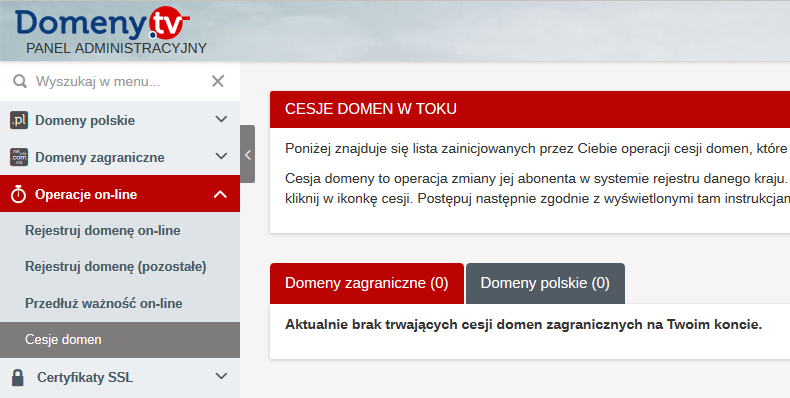Screen dimensions: 790x398
Task: Click the Domeny.tv logo
Action: point(102,23)
